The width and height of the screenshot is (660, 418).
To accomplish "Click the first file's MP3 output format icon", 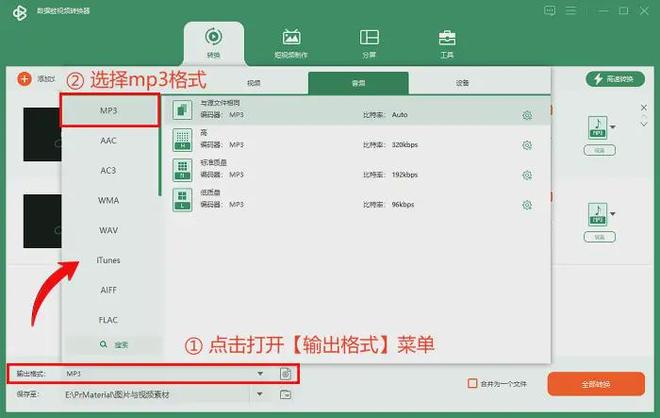I will tap(597, 128).
